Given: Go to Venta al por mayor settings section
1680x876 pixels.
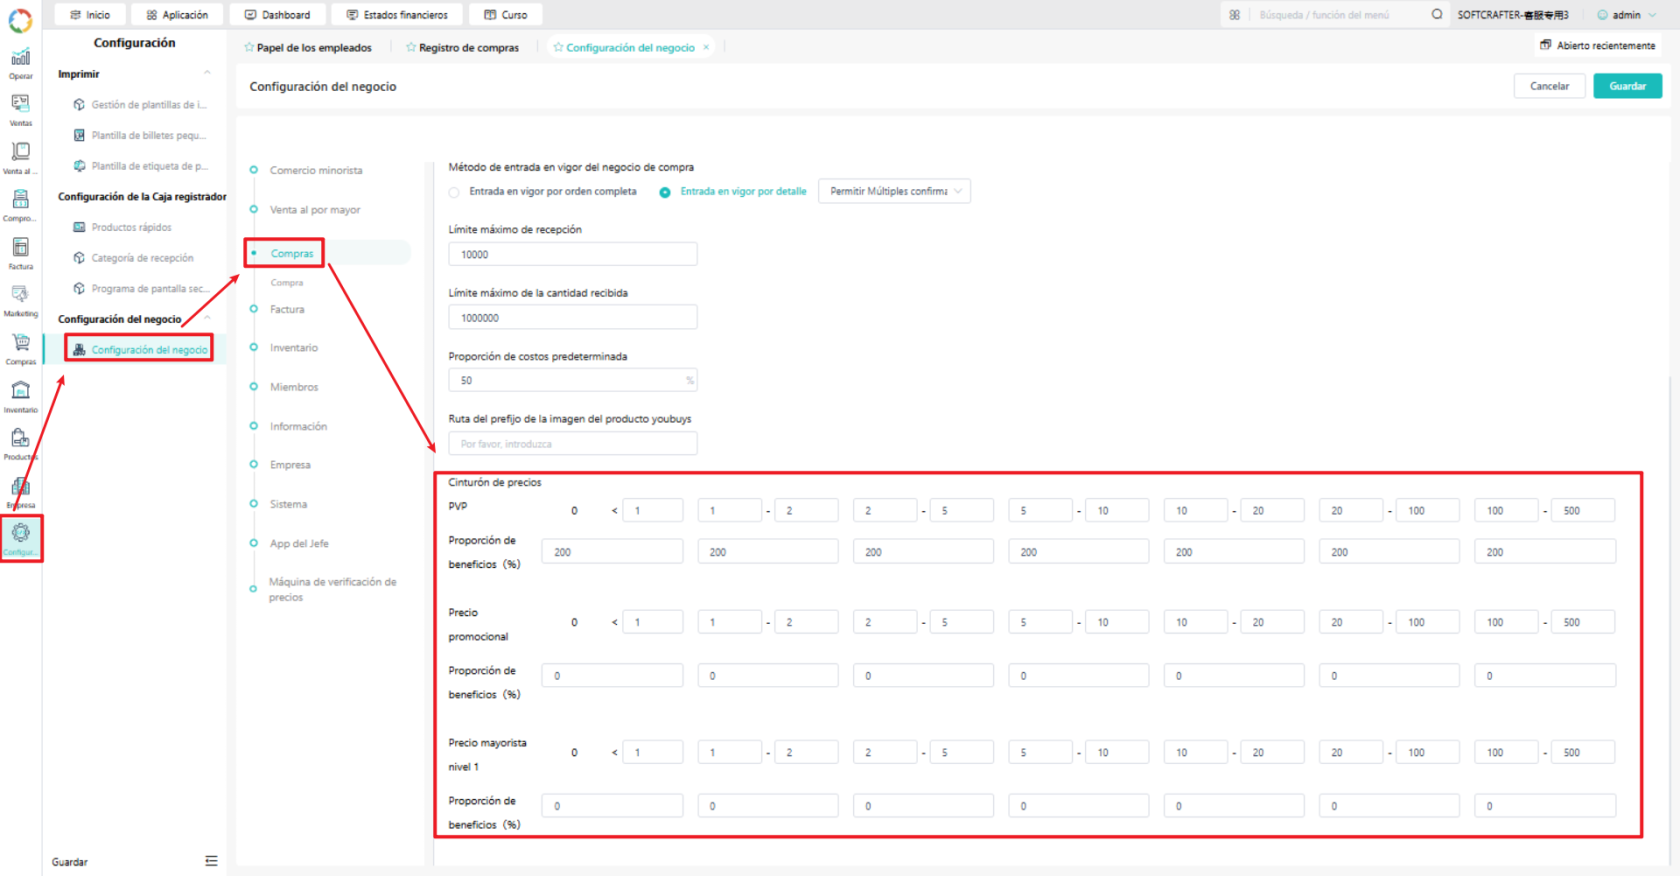Looking at the screenshot, I should pos(315,210).
